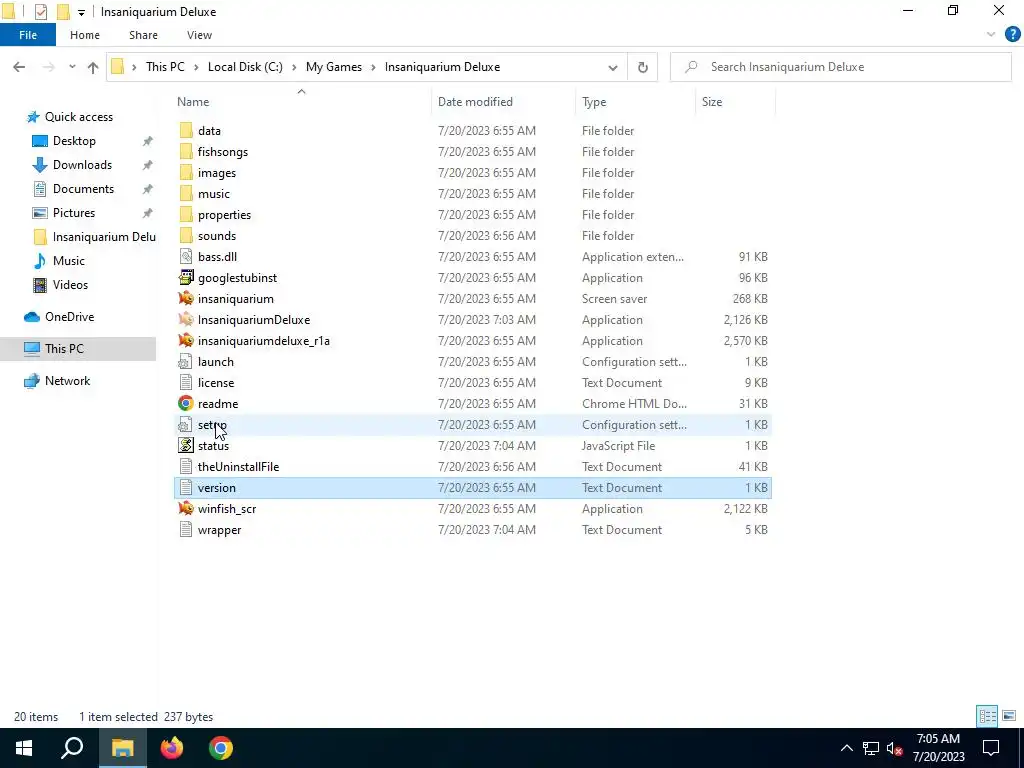Open the address bar history dropdown
1024x768 pixels.
coord(613,67)
